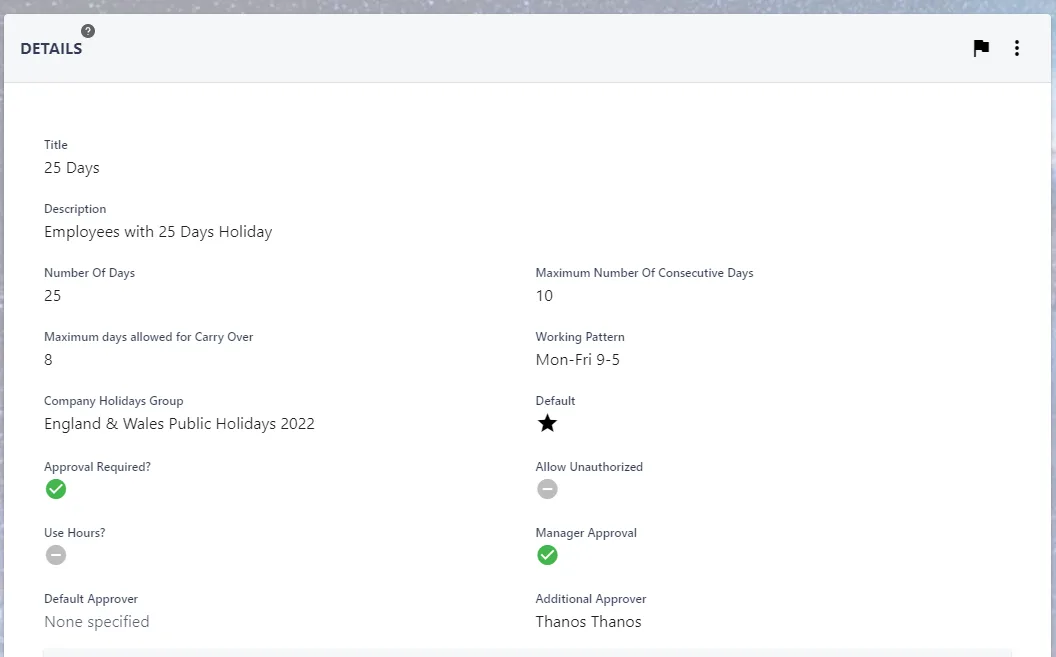This screenshot has height=657, width=1056.
Task: Click the 'Approval Required?' label
Action: pos(98,466)
